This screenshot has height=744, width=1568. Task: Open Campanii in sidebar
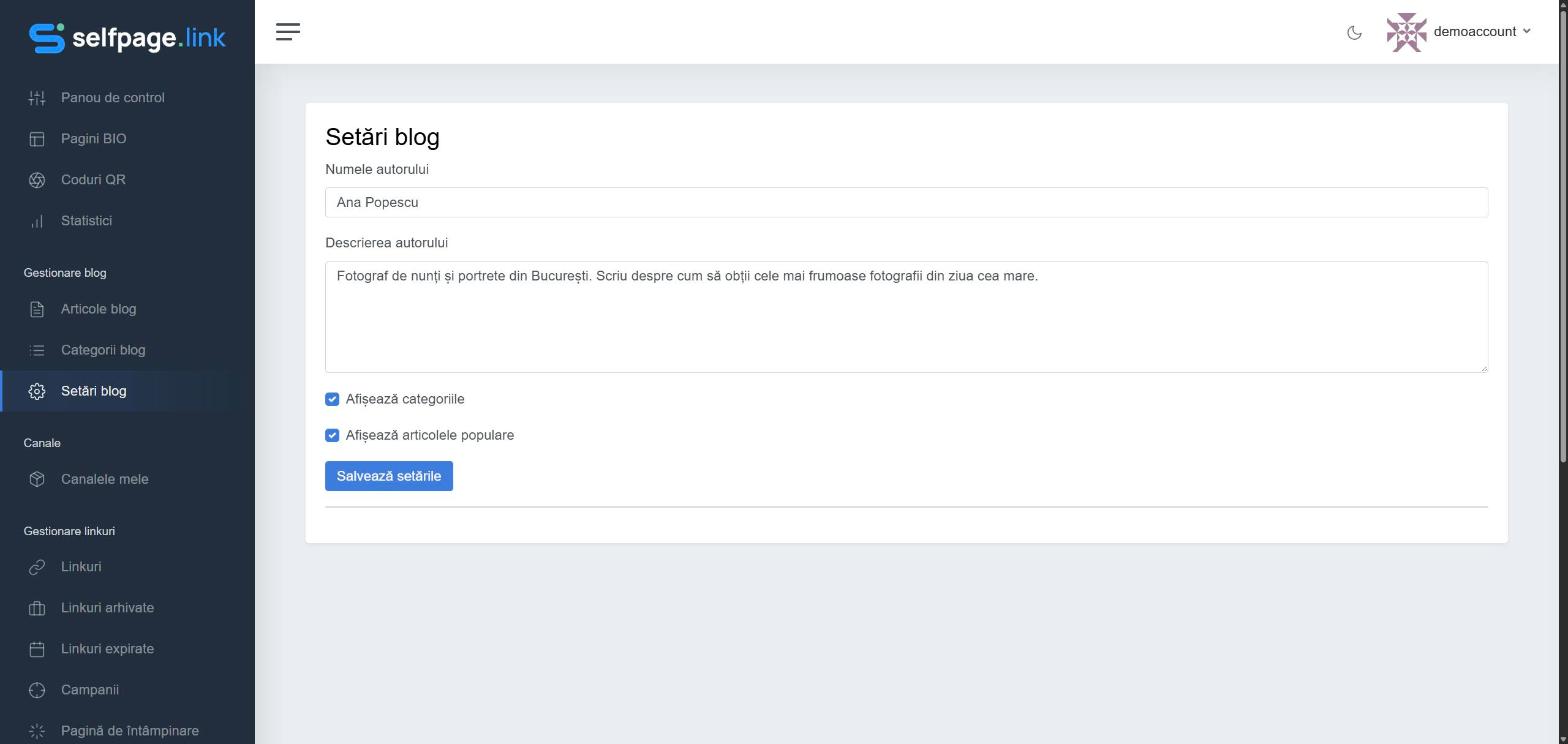[127, 690]
